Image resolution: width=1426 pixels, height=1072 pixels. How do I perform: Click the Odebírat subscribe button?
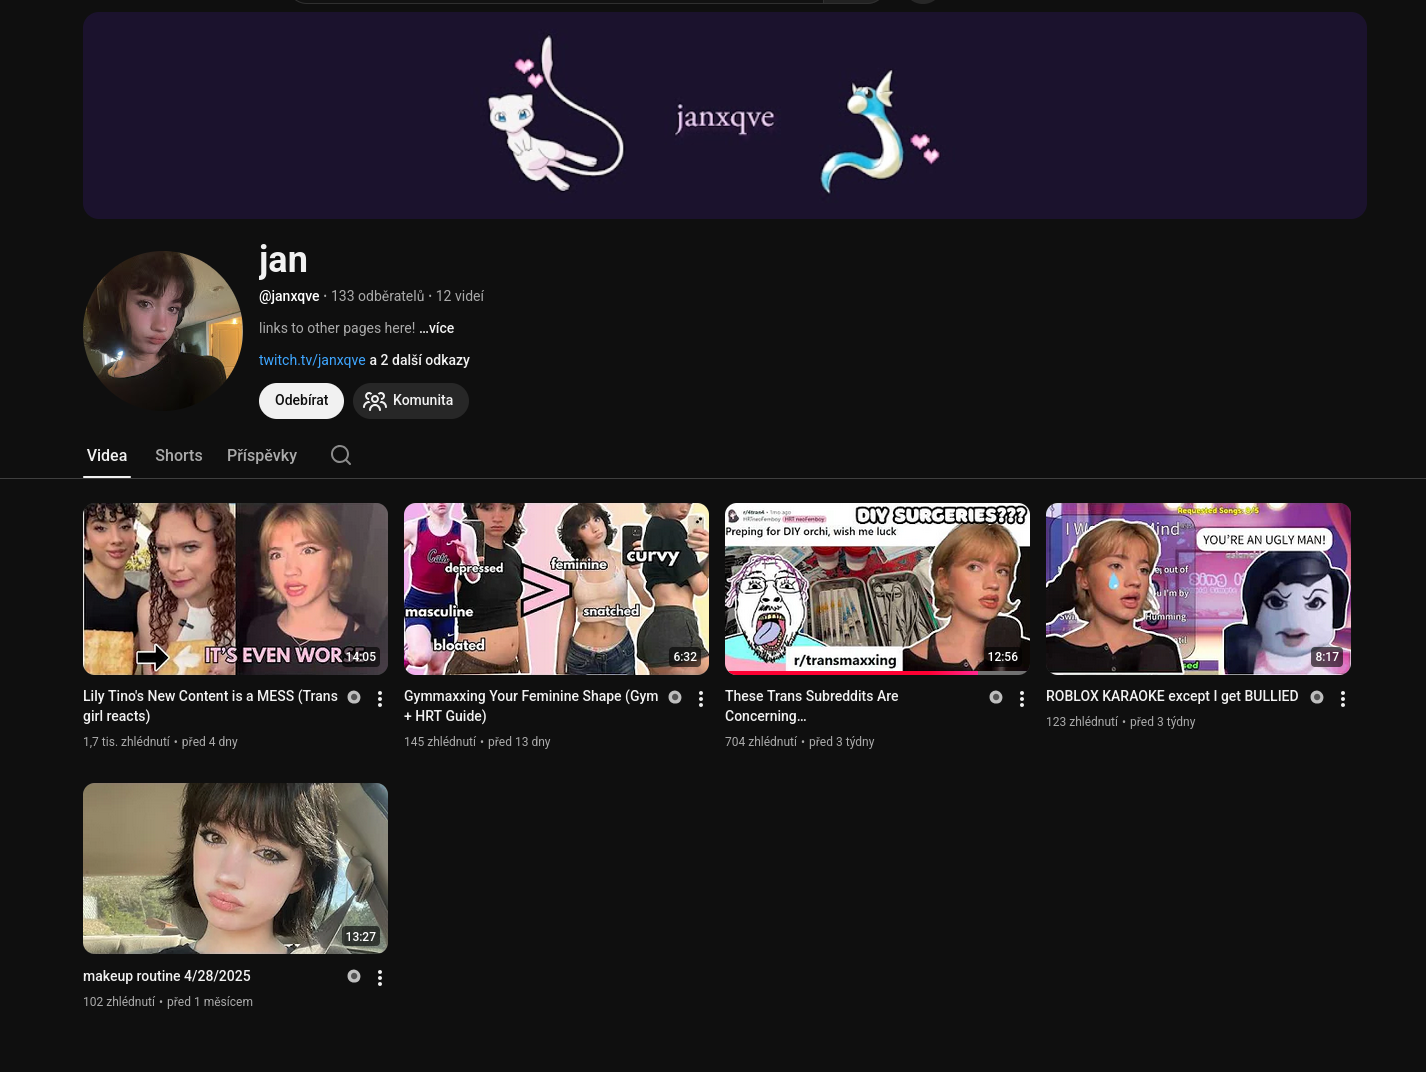pos(301,400)
